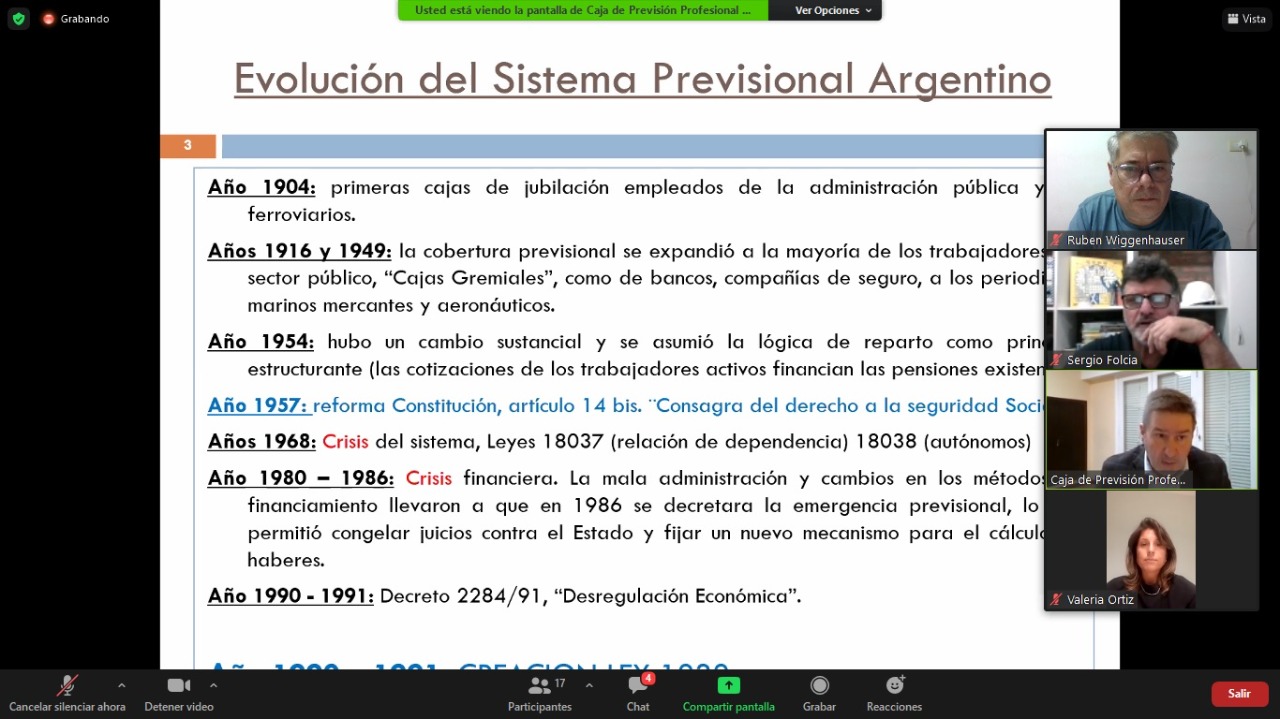Image resolution: width=1280 pixels, height=719 pixels.
Task: Select Sergio Folcia's video thumbnail
Action: 1151,310
